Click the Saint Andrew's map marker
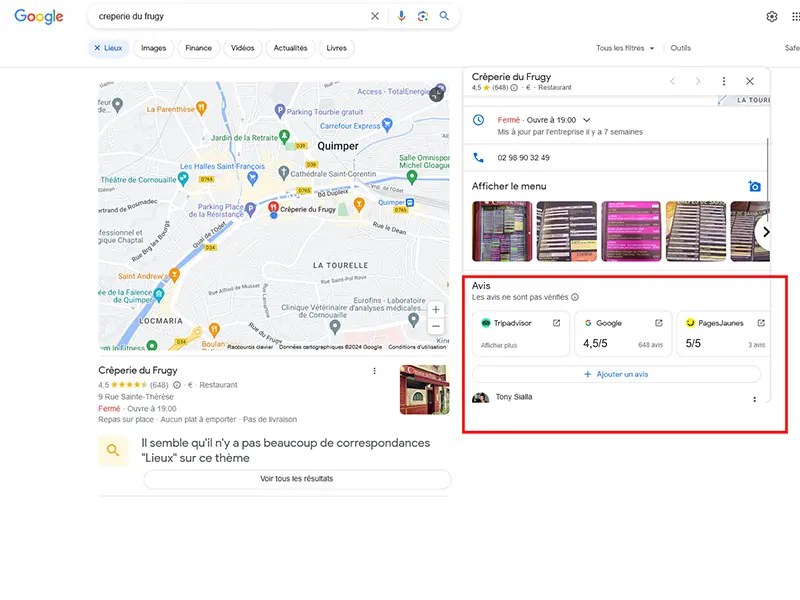This screenshot has width=800, height=600. pos(174,275)
